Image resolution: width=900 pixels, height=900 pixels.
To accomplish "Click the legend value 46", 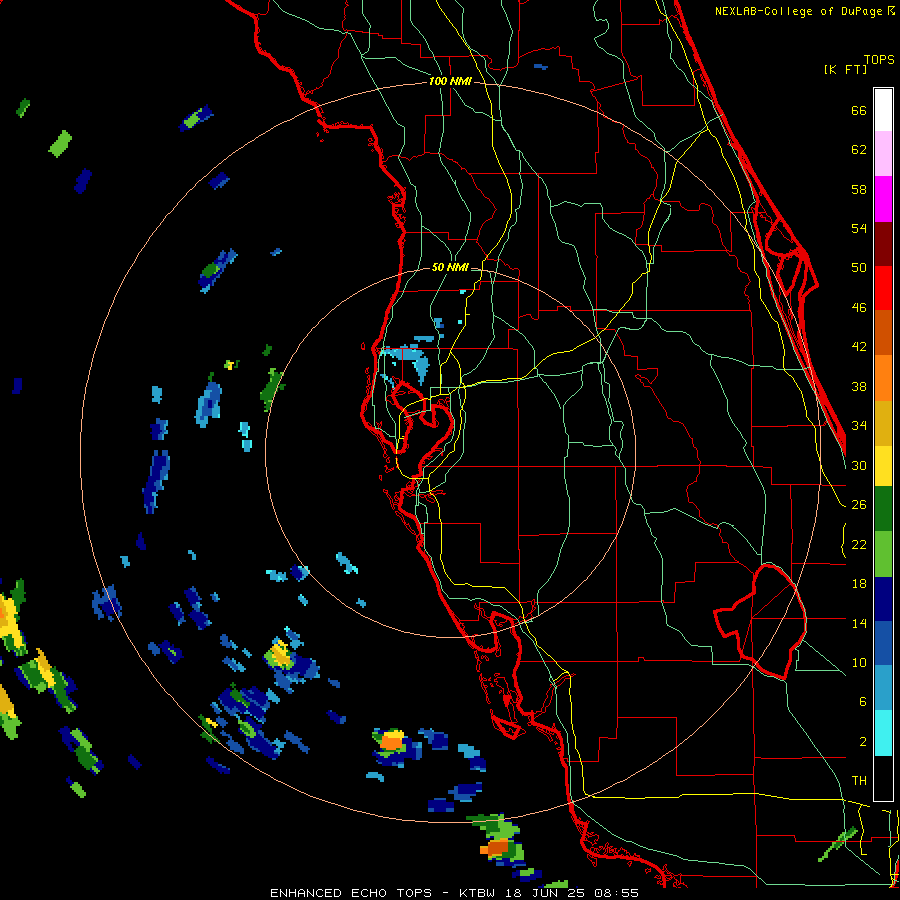I will coord(859,308).
